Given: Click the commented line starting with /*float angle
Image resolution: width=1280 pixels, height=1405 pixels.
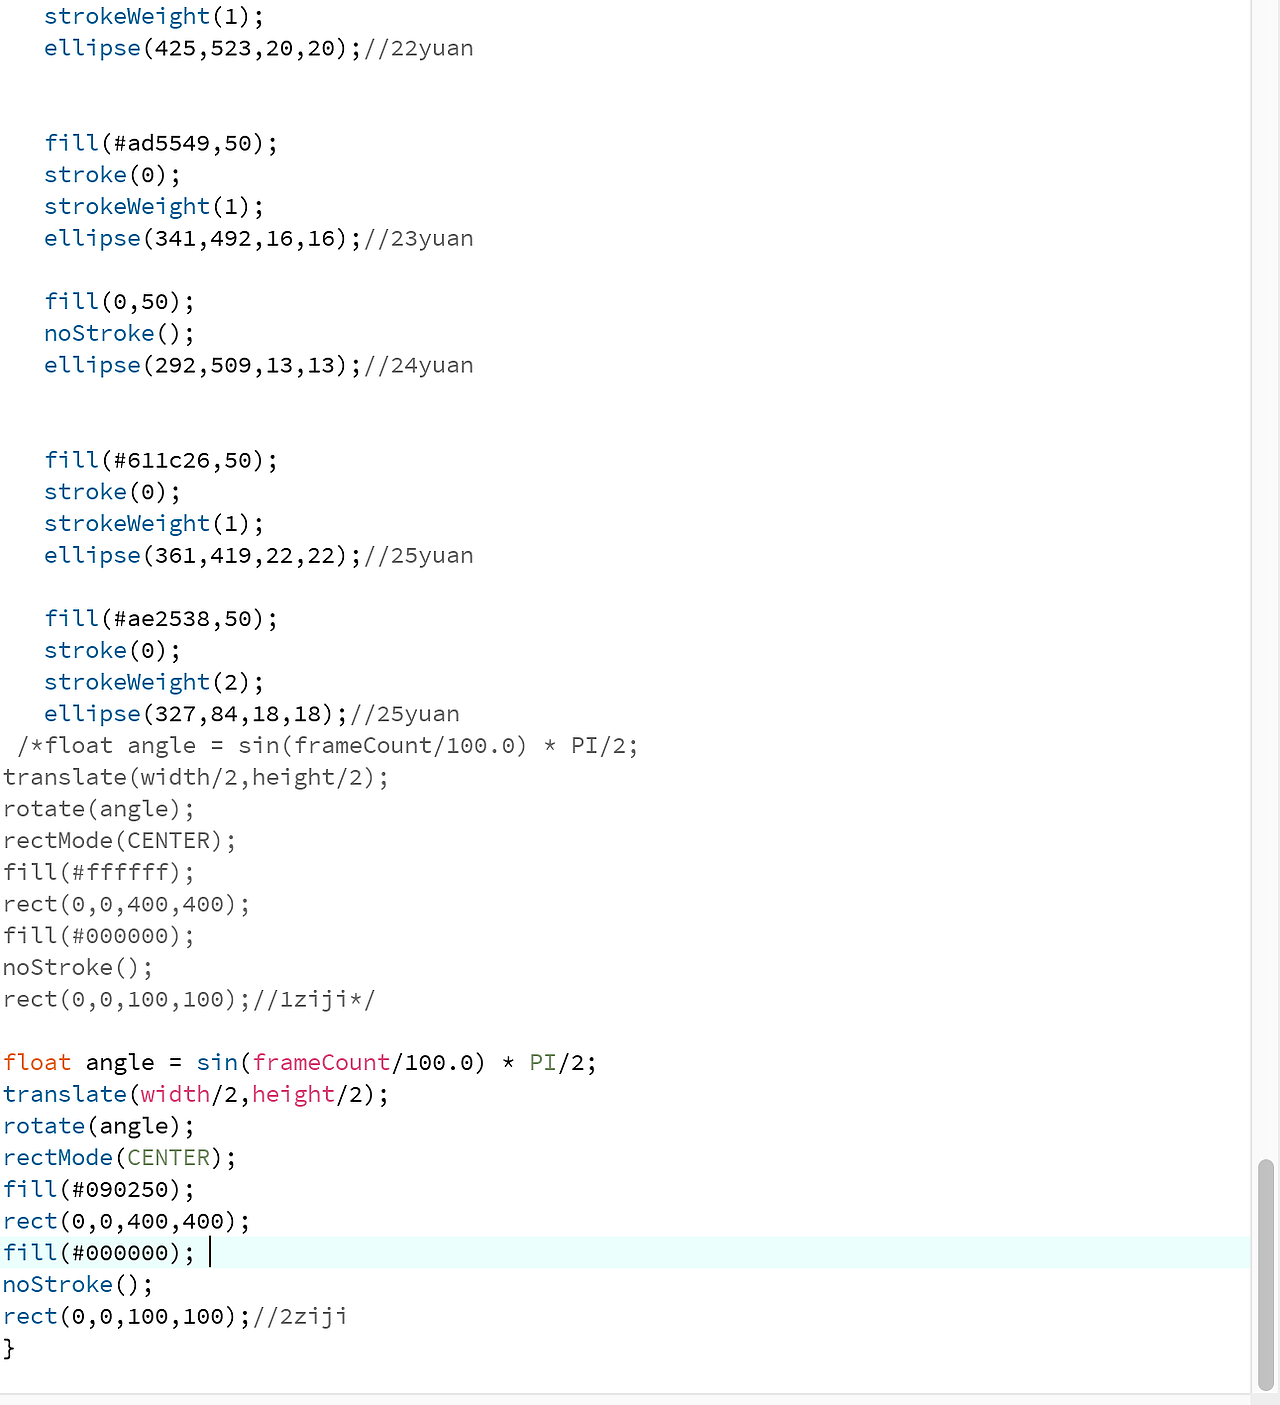Looking at the screenshot, I should coord(328,746).
